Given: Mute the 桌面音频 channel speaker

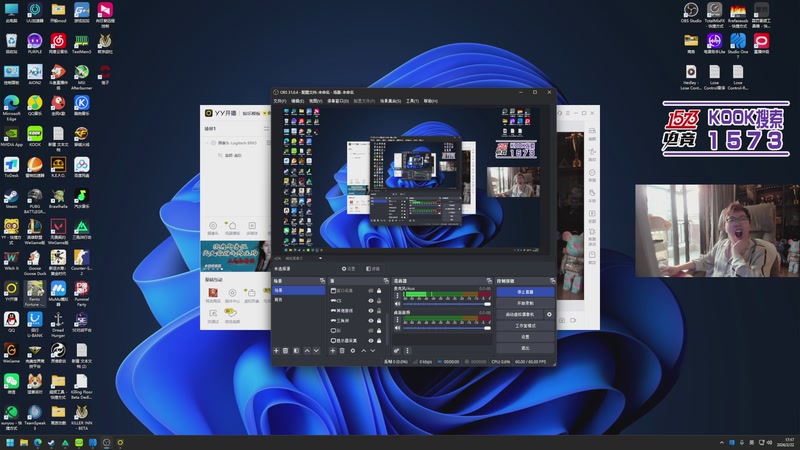Looking at the screenshot, I should tap(397, 328).
